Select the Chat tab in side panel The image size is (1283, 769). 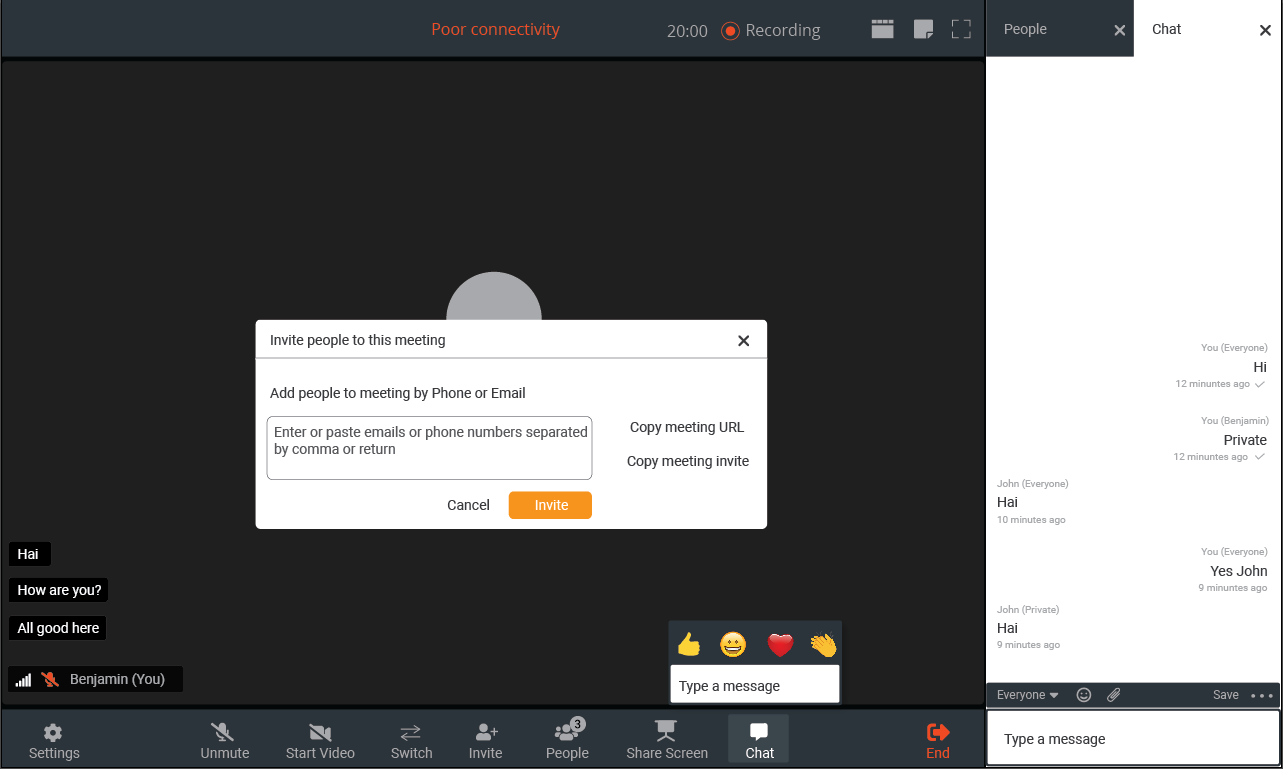click(1167, 30)
